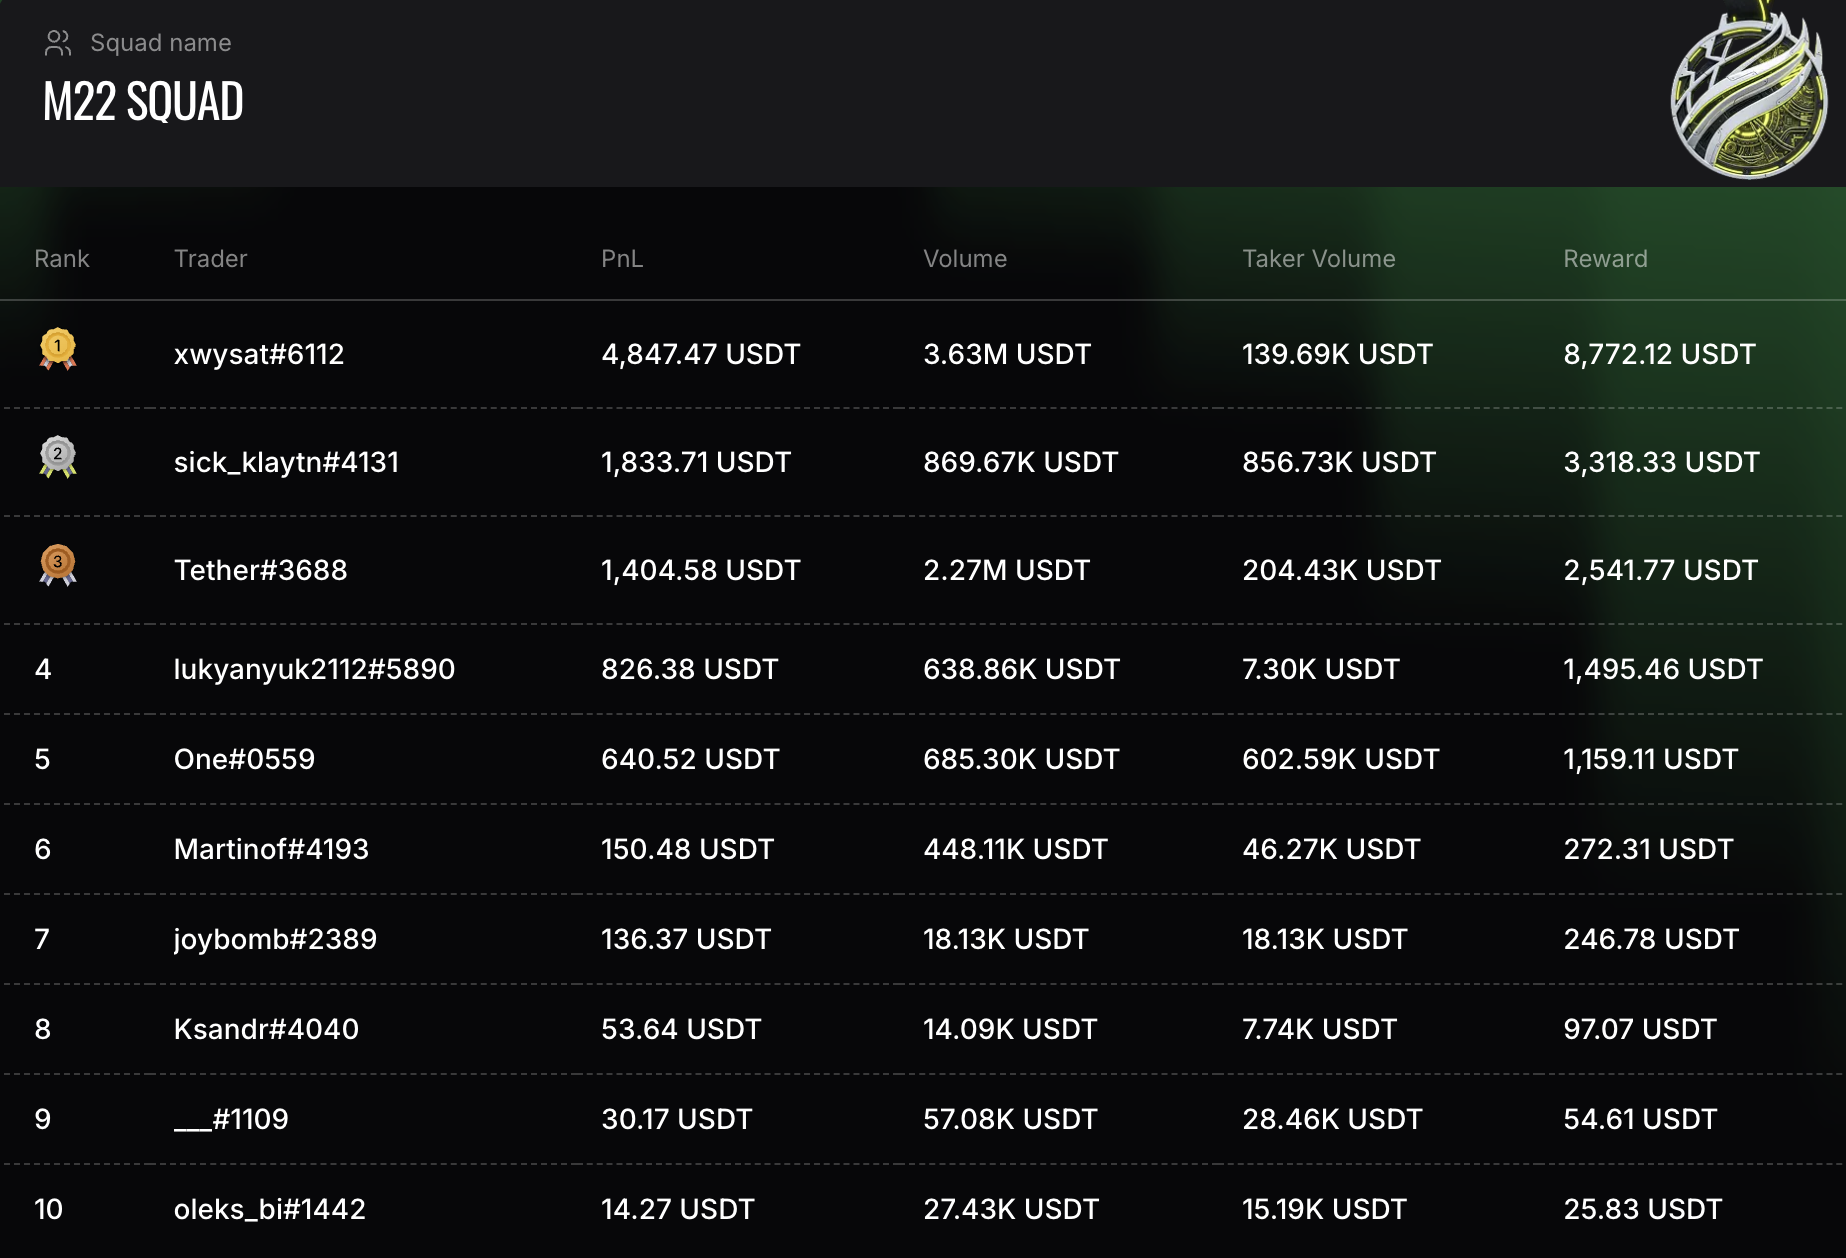Open trader xwysat#6112 profile
The height and width of the screenshot is (1258, 1846).
point(259,354)
